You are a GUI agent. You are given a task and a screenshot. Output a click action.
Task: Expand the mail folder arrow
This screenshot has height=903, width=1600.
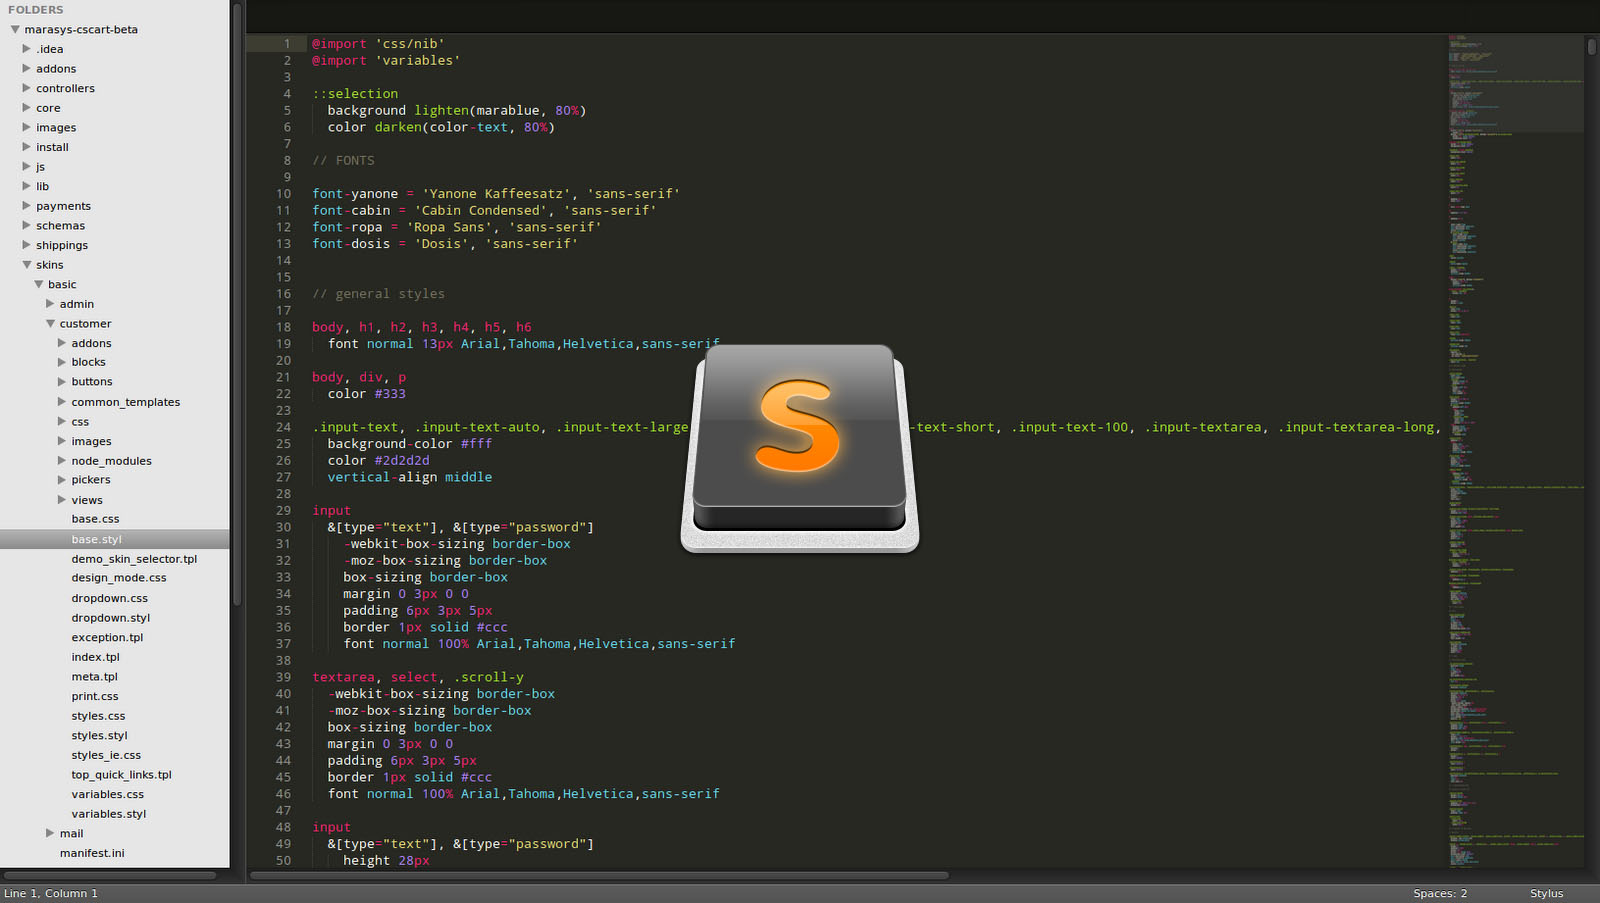50,833
